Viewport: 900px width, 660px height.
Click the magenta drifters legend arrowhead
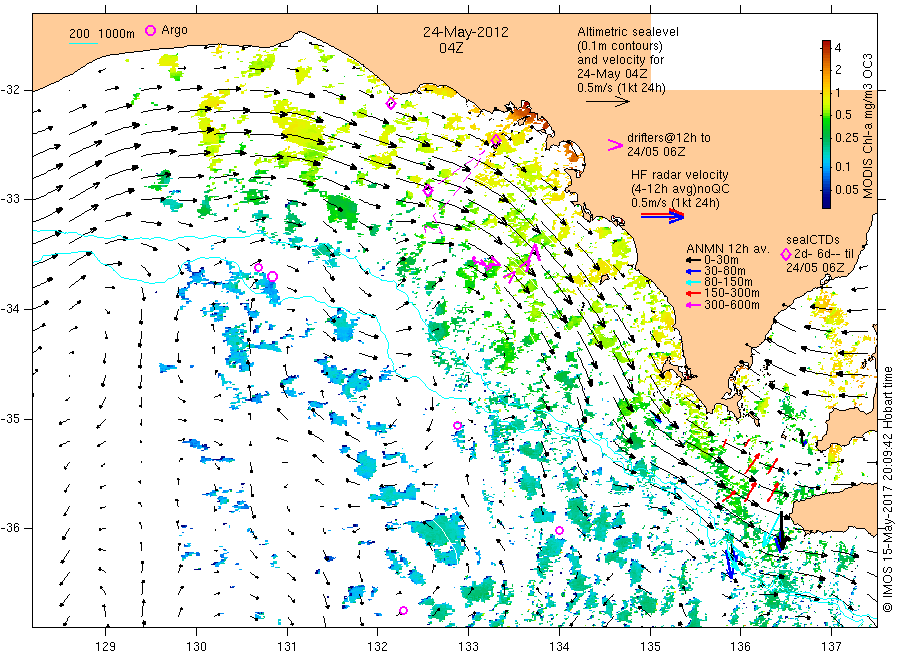[x=615, y=145]
